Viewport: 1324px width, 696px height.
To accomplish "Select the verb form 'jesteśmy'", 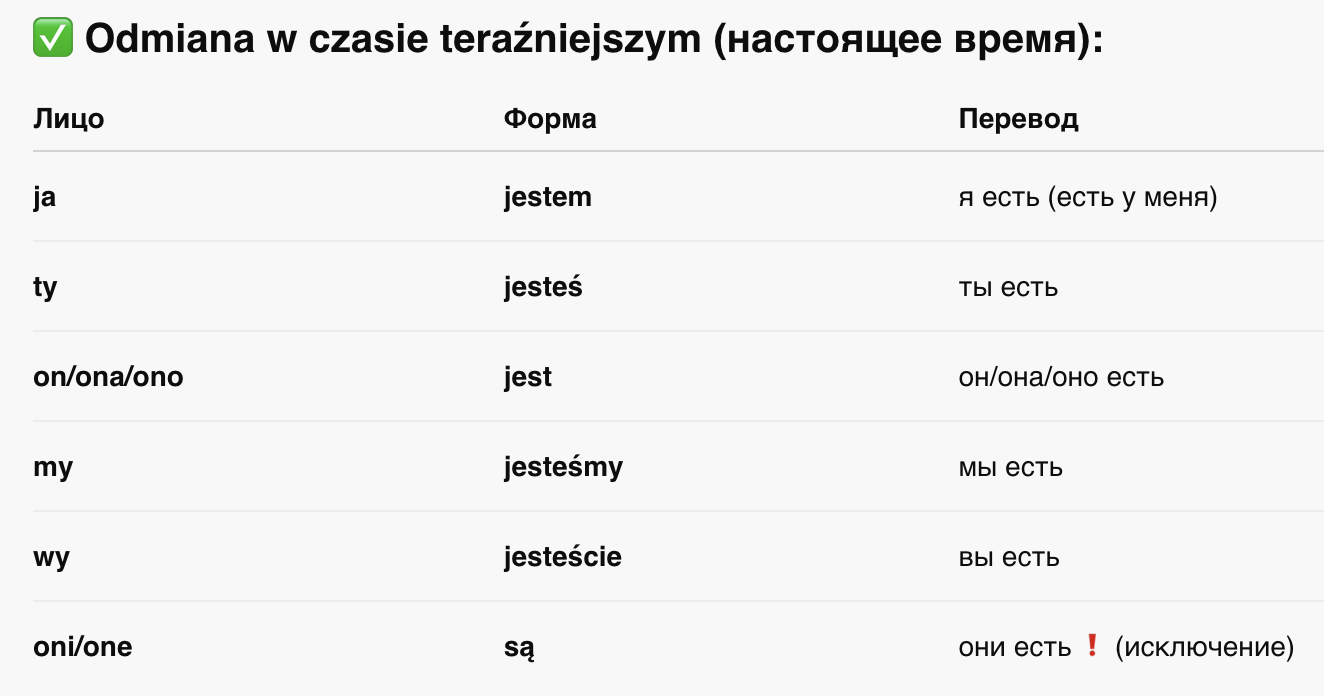I will (563, 468).
